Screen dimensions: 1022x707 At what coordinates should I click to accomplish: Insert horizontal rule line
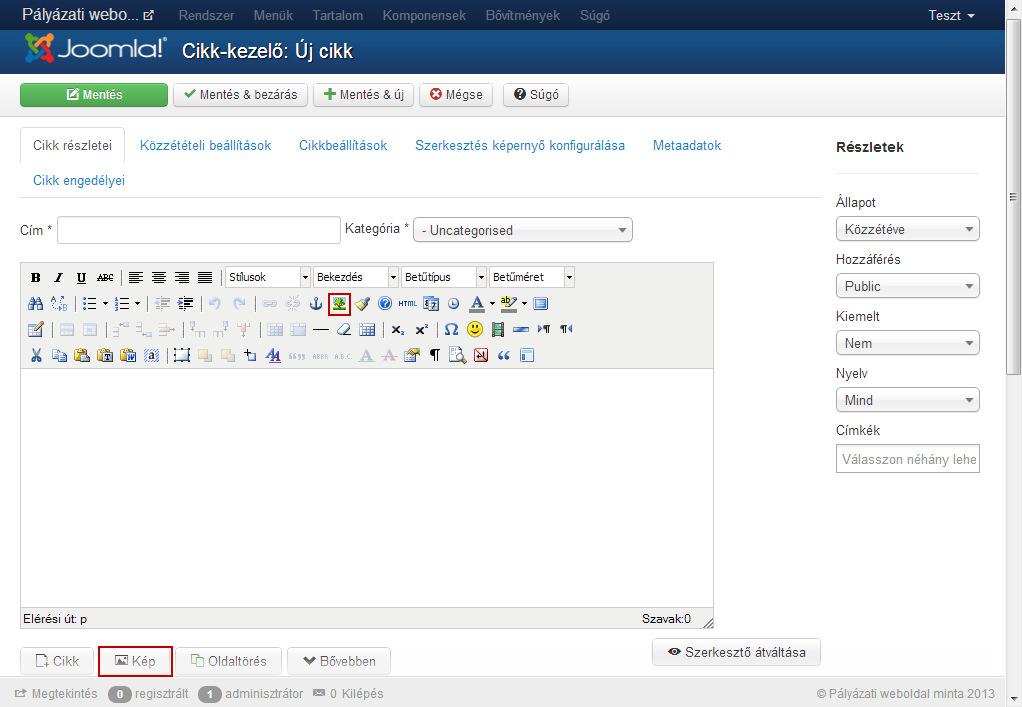click(321, 330)
